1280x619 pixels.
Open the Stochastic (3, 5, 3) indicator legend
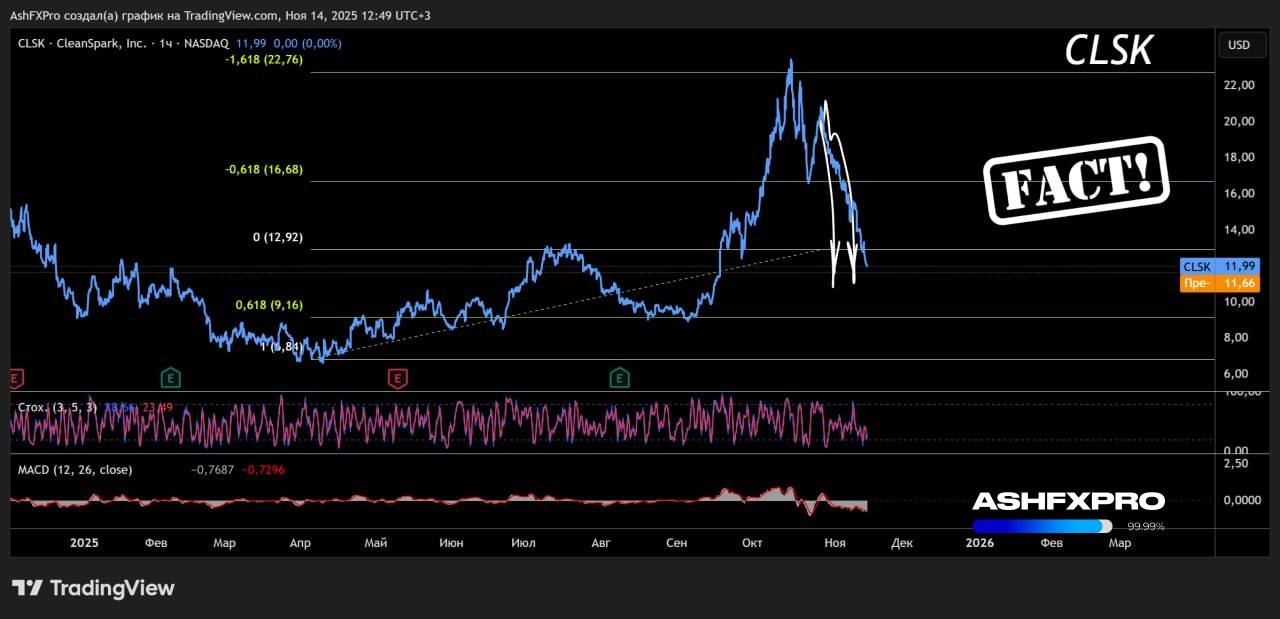[56, 407]
